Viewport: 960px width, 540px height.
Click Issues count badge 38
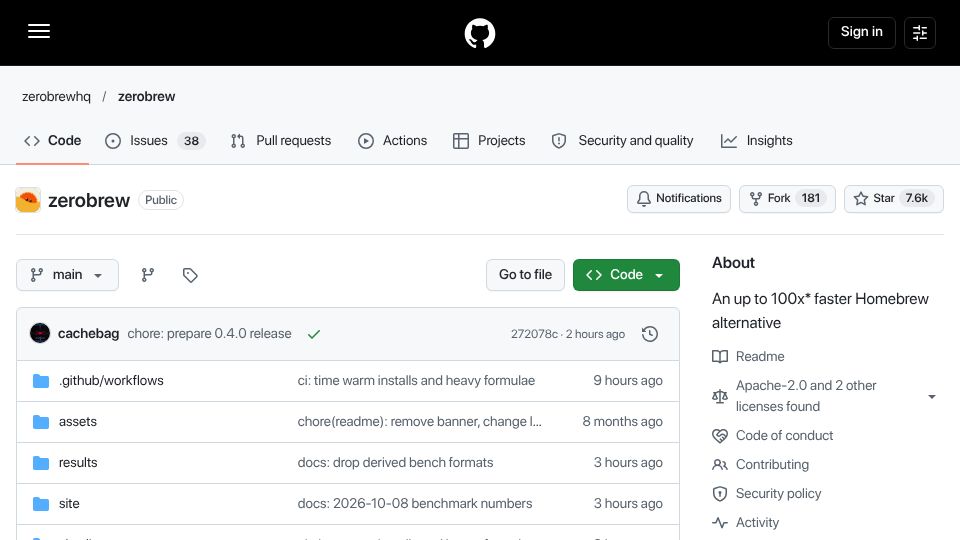(192, 141)
